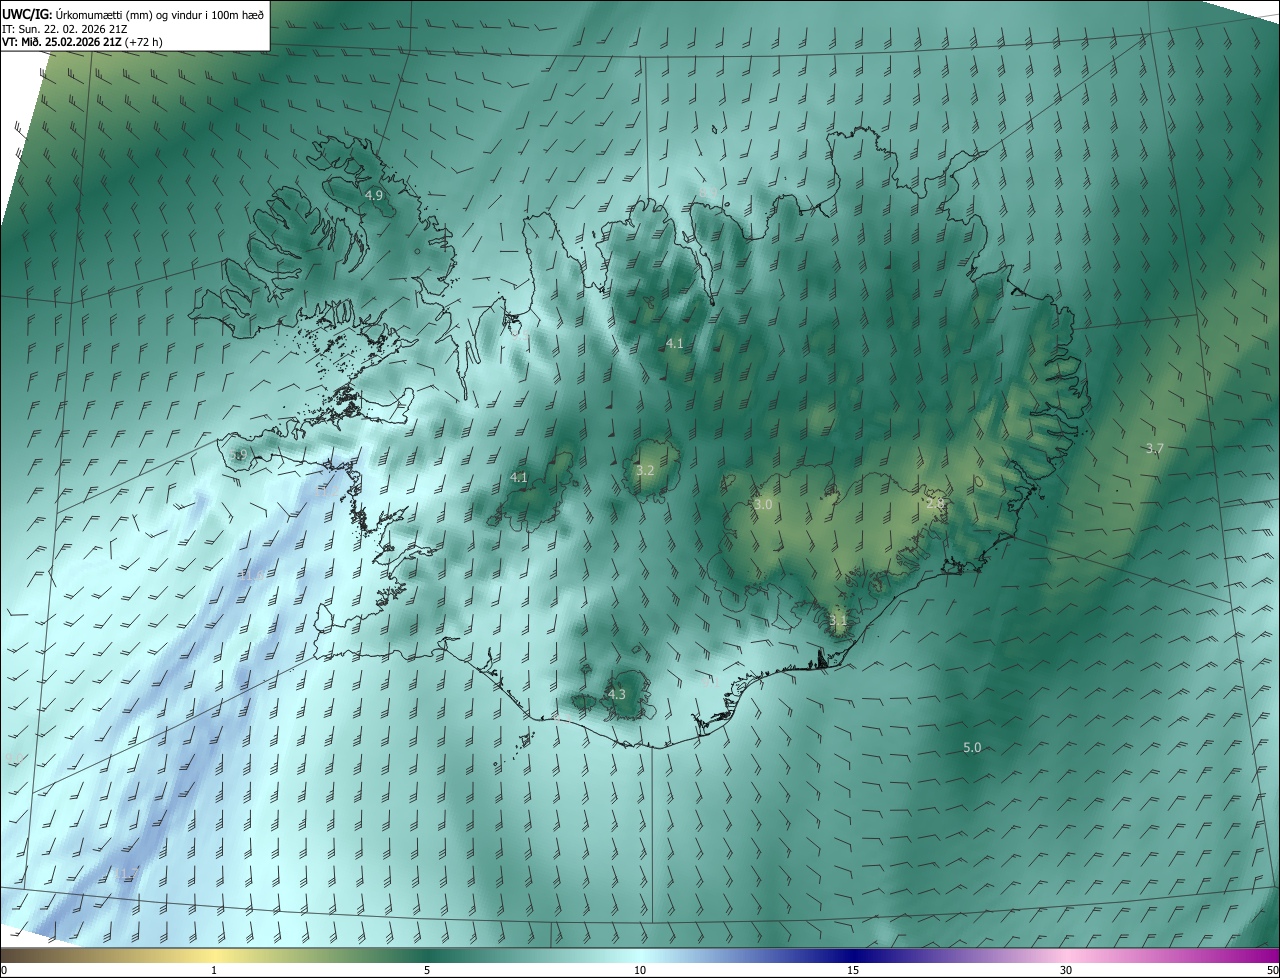The width and height of the screenshot is (1280, 978).
Task: Click the map title 'UWC/IG: Úrkomumætti (mm)' line
Action: tap(133, 13)
